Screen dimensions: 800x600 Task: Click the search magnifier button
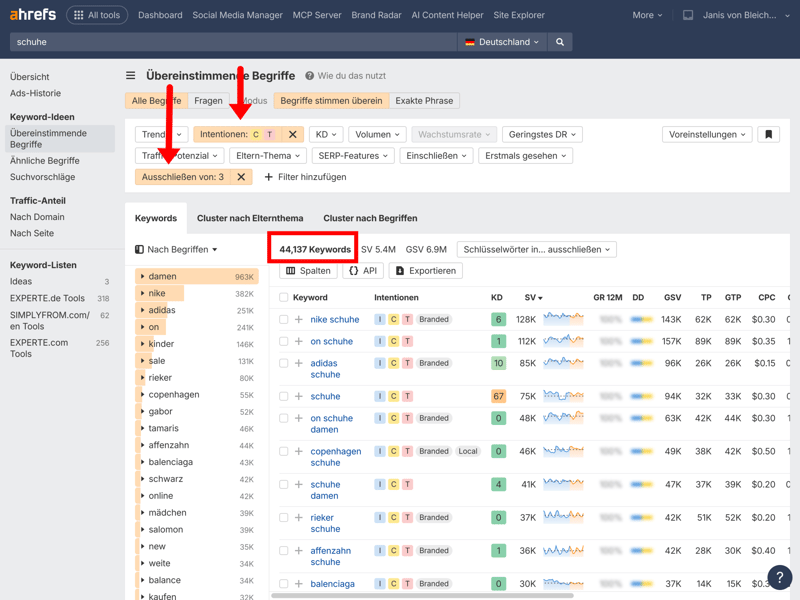tap(560, 42)
